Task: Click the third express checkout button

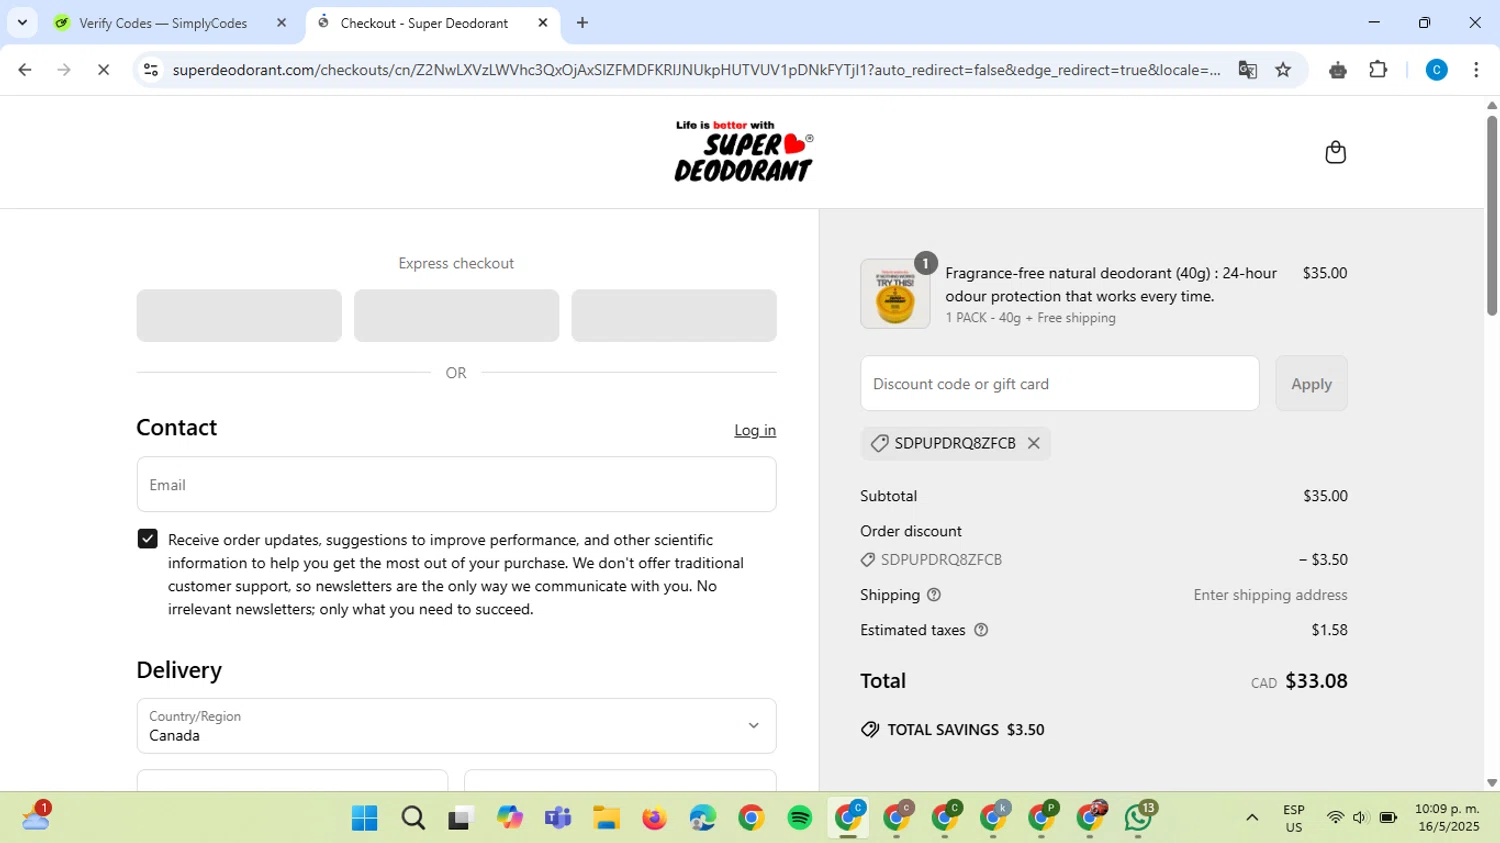Action: point(674,316)
